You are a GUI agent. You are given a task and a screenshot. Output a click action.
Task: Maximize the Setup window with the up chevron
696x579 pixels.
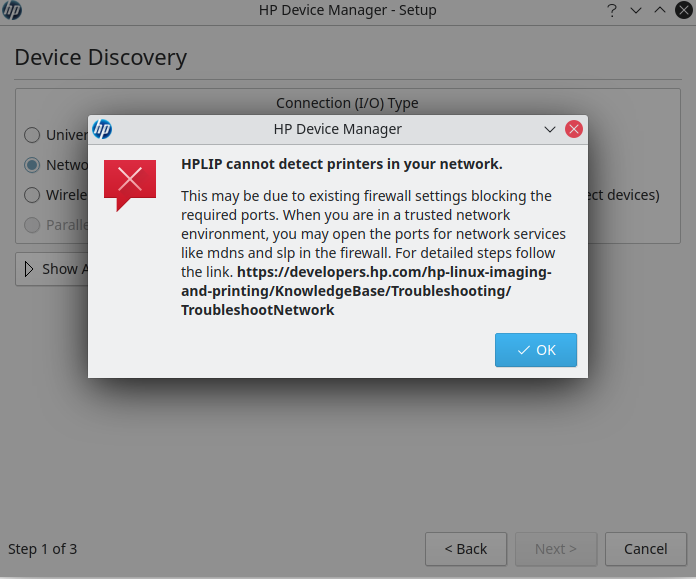[x=660, y=10]
